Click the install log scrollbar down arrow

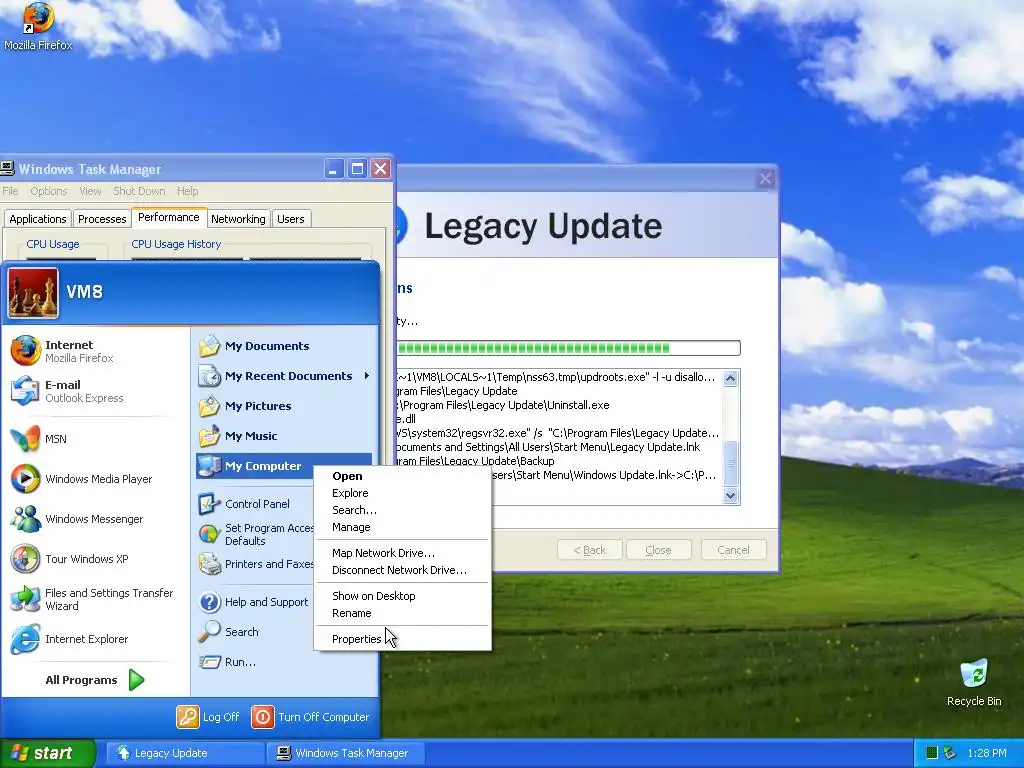[731, 496]
